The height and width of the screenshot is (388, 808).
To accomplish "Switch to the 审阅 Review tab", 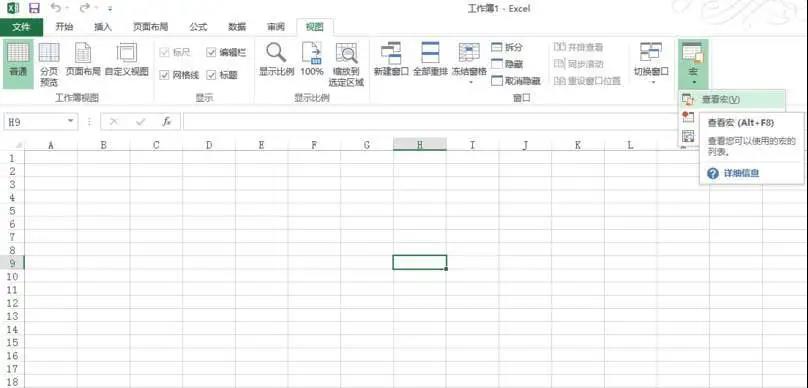I will coord(276,27).
